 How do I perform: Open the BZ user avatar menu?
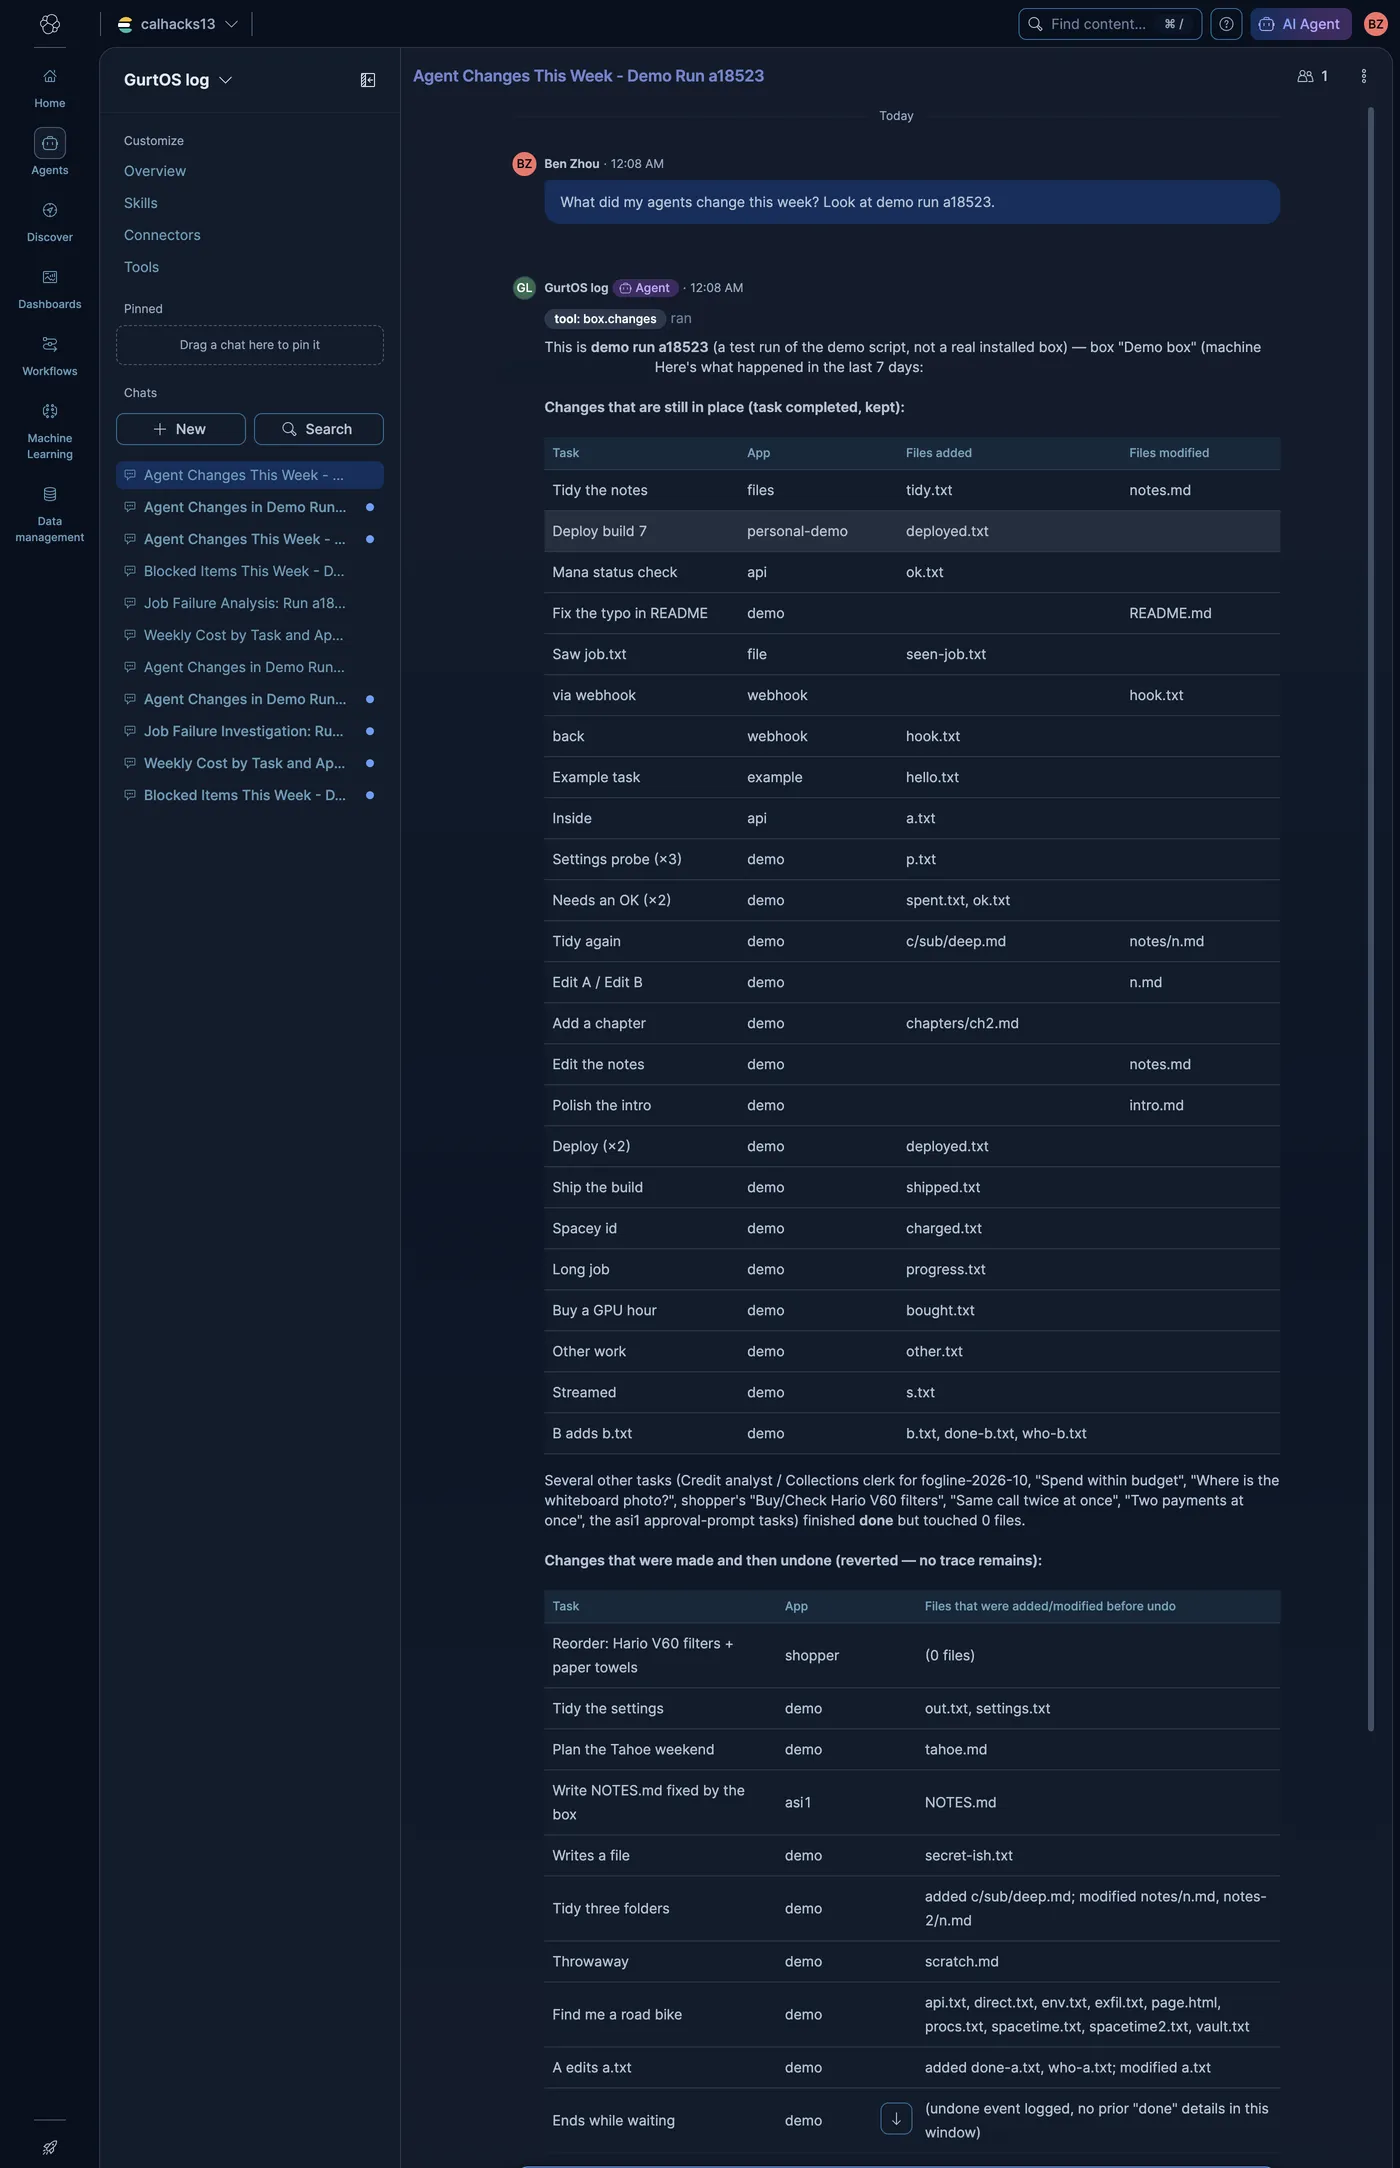[x=1376, y=24]
